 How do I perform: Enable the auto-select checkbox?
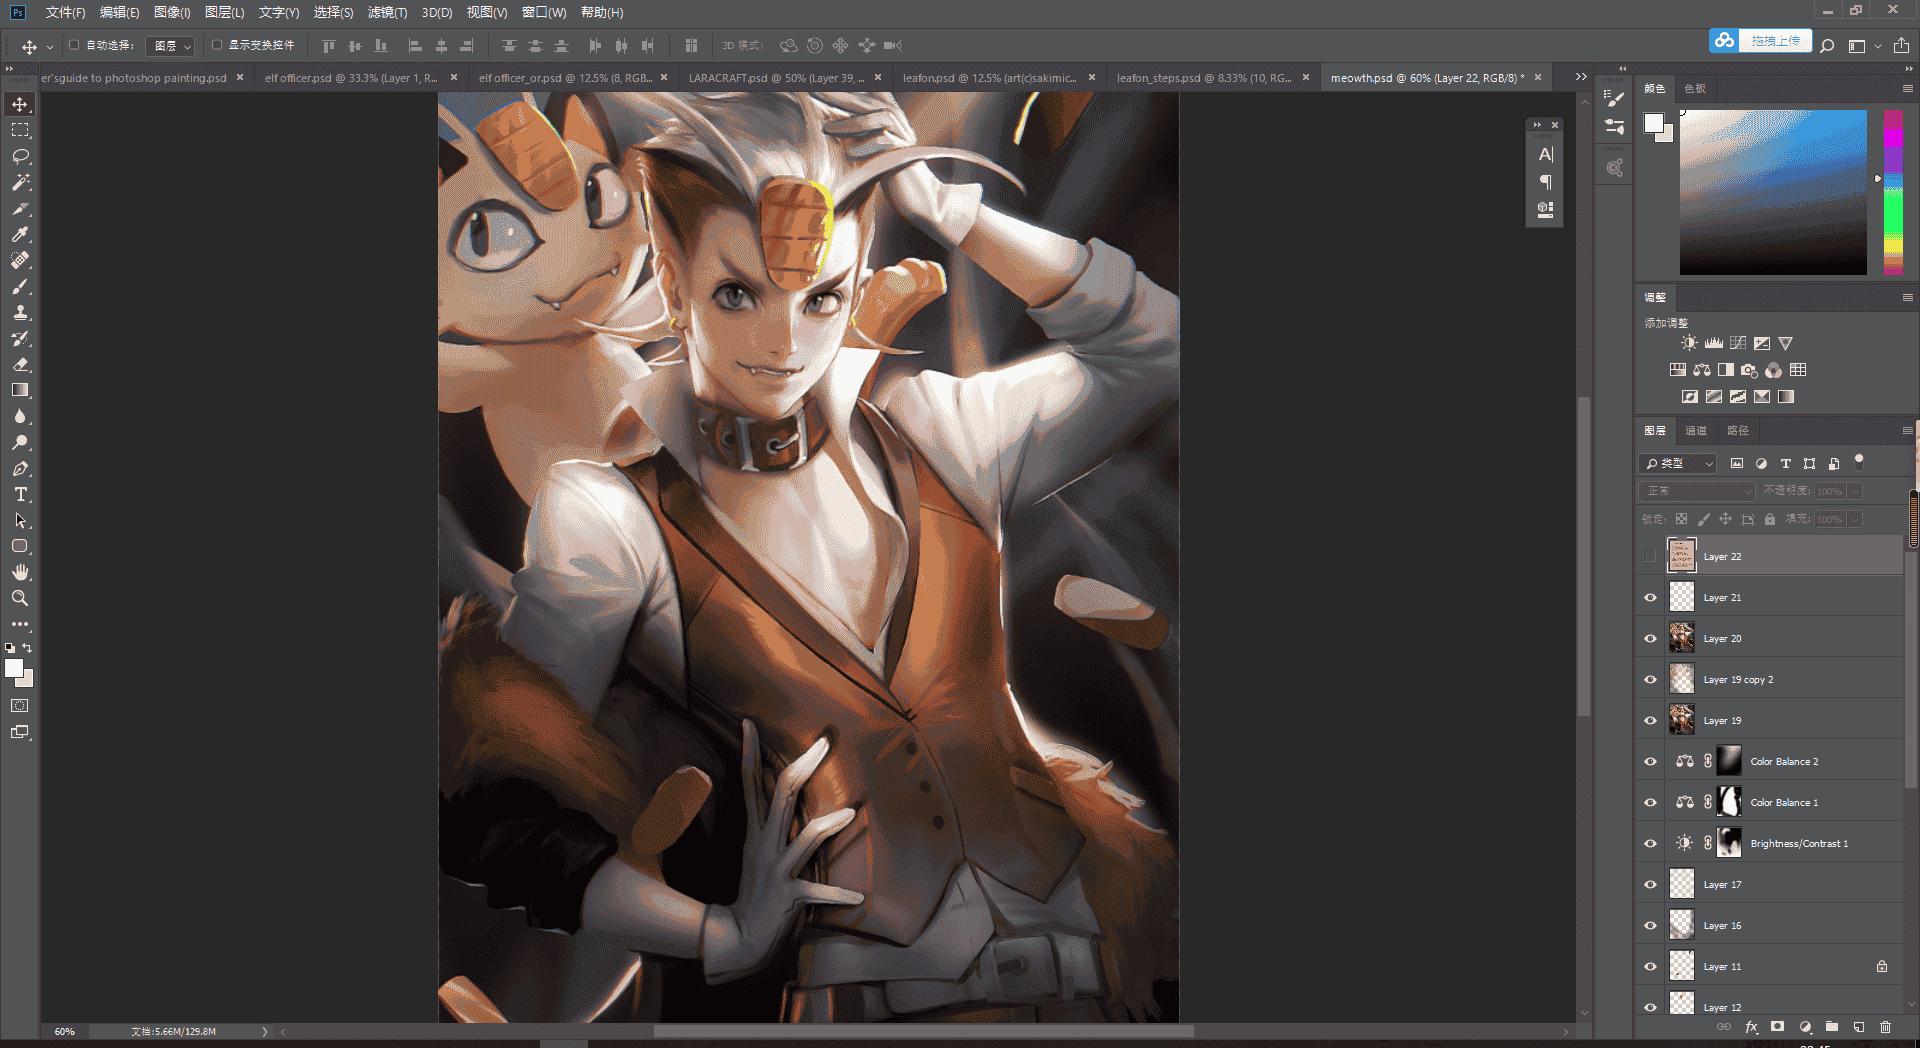(x=74, y=45)
